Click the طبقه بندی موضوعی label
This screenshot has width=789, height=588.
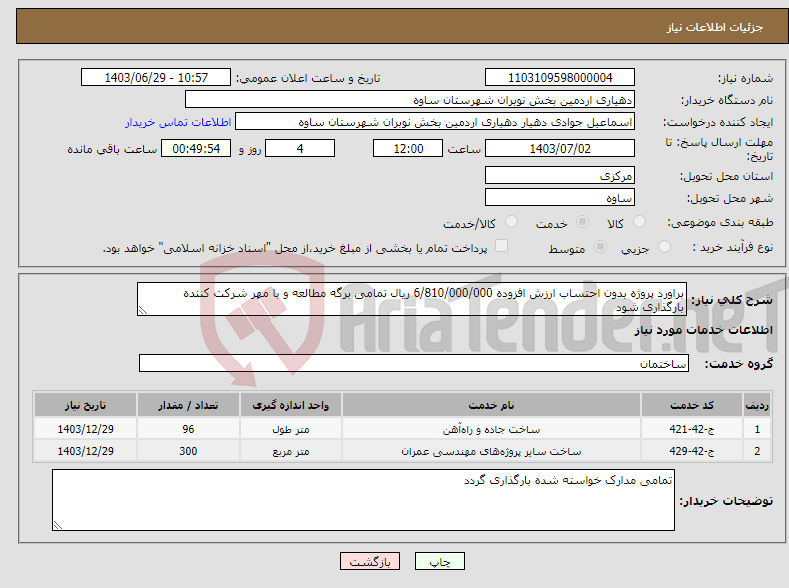720,222
